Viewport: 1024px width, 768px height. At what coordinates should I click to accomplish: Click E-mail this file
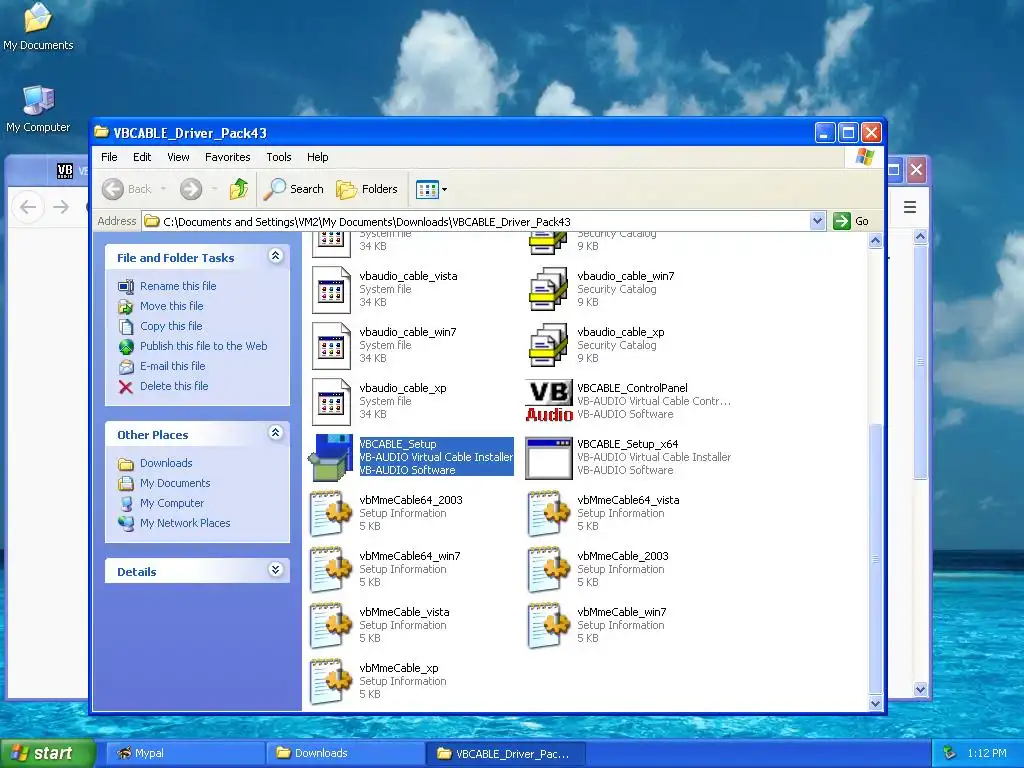[172, 366]
